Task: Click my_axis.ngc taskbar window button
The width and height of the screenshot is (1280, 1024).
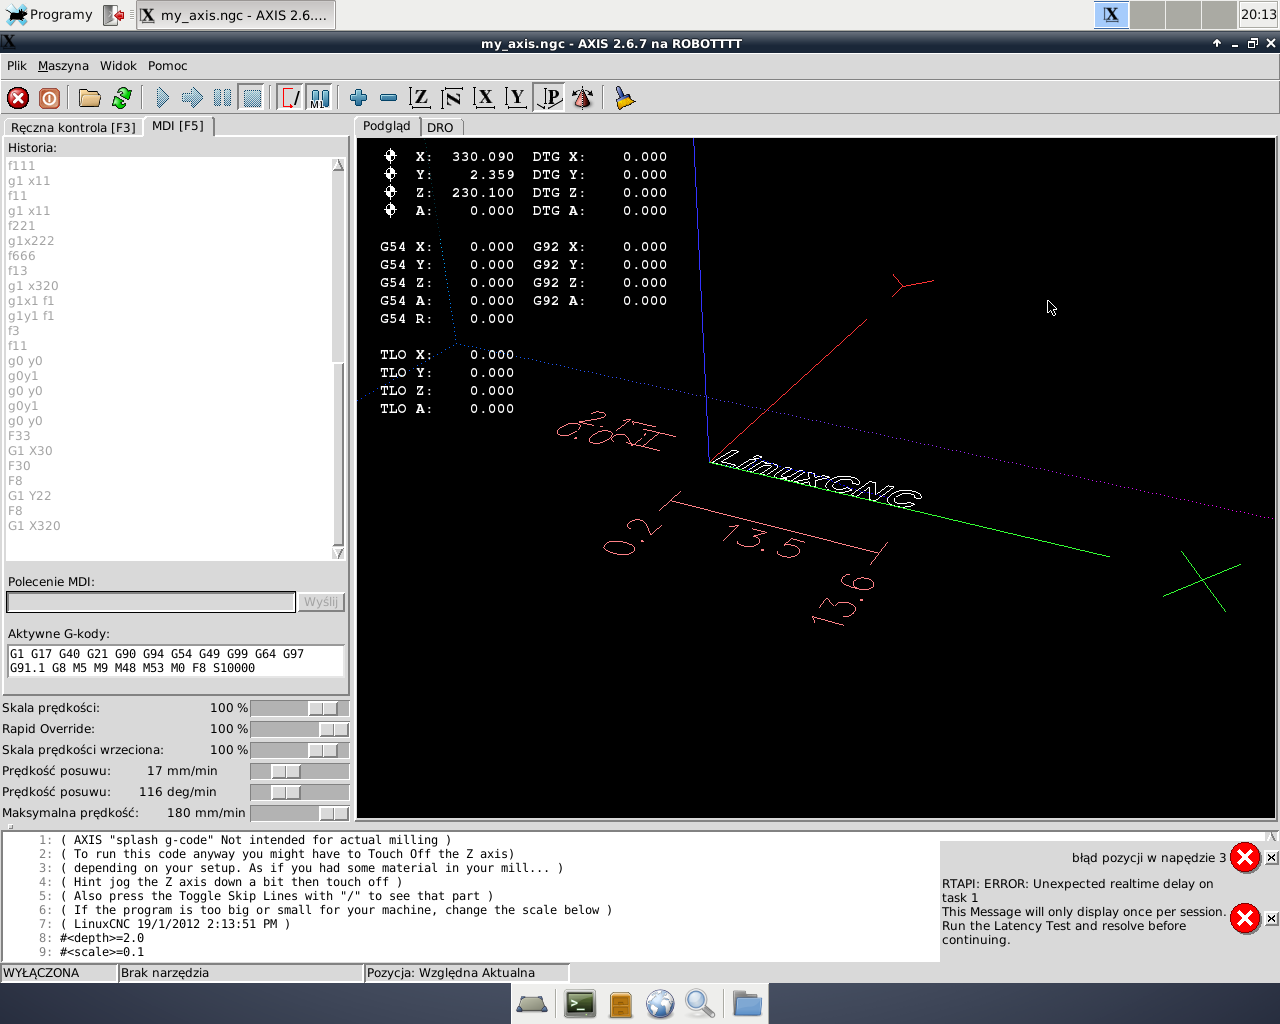Action: pyautogui.click(x=235, y=15)
